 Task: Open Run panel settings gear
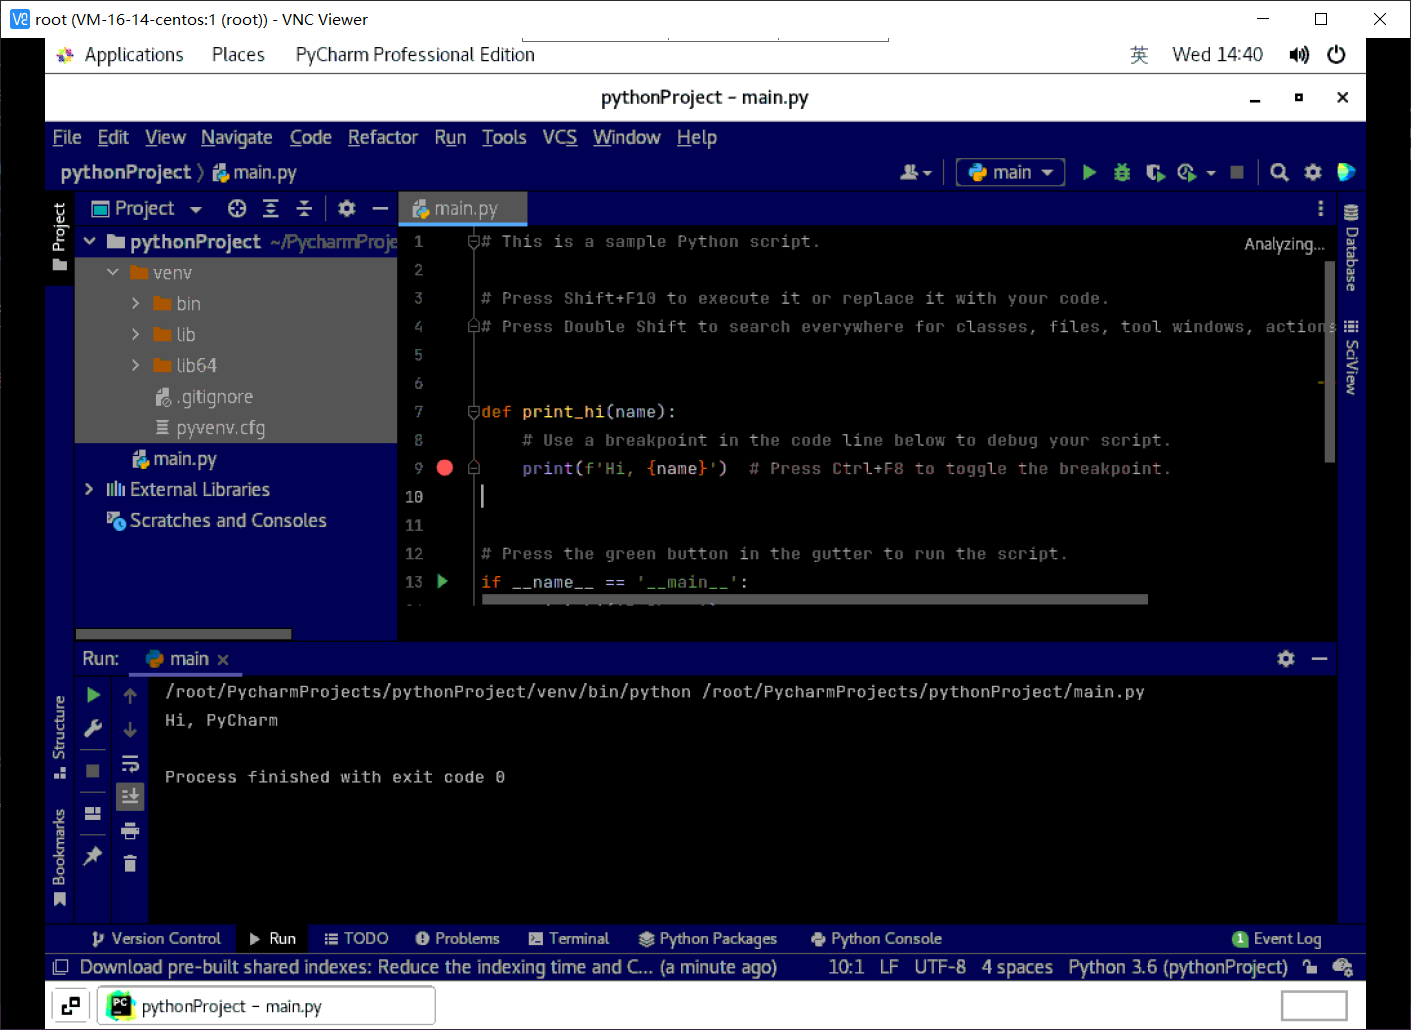(x=1286, y=658)
